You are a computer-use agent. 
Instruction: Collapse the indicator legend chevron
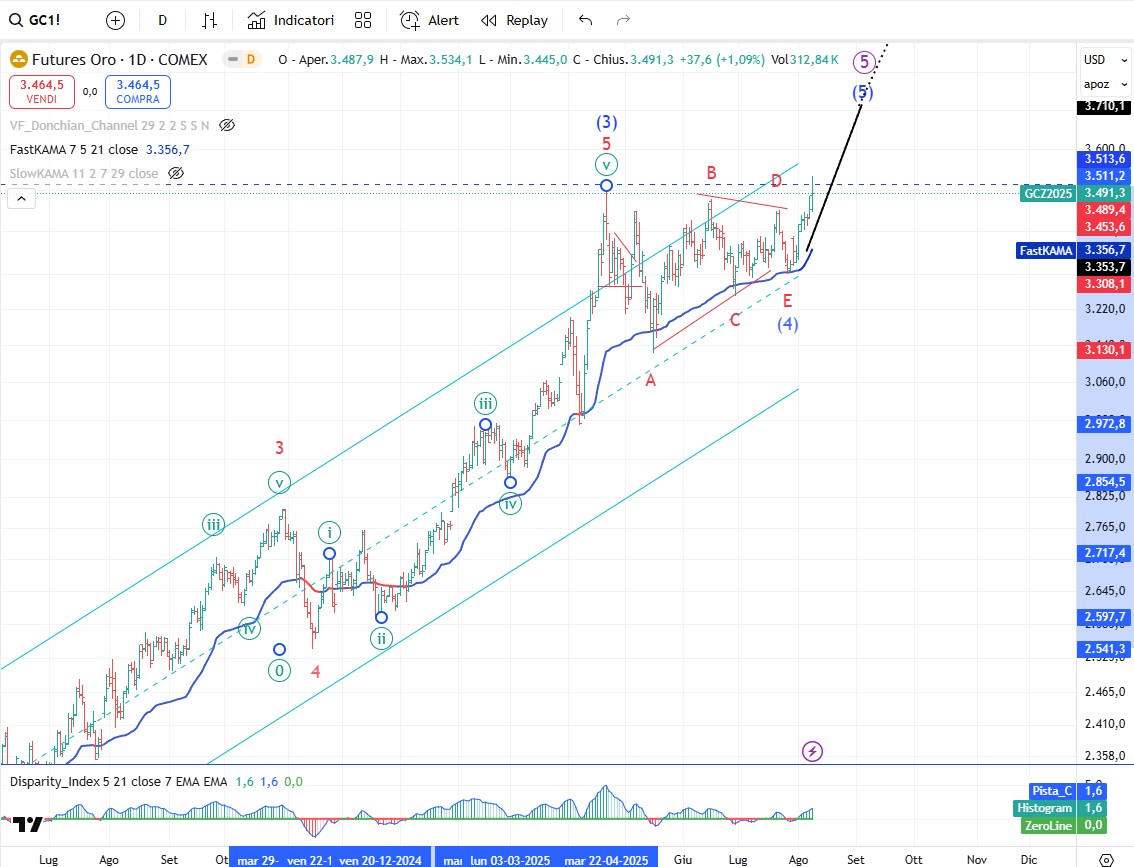coord(22,199)
